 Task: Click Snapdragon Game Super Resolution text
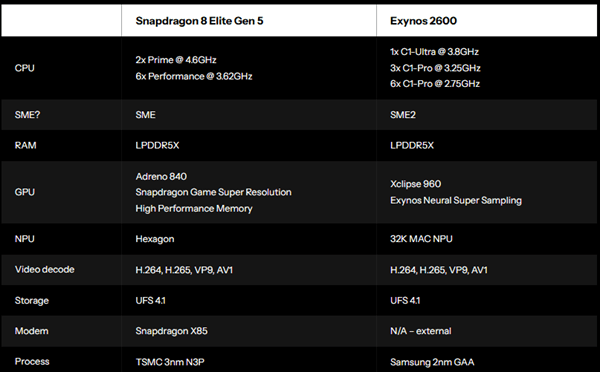(213, 192)
